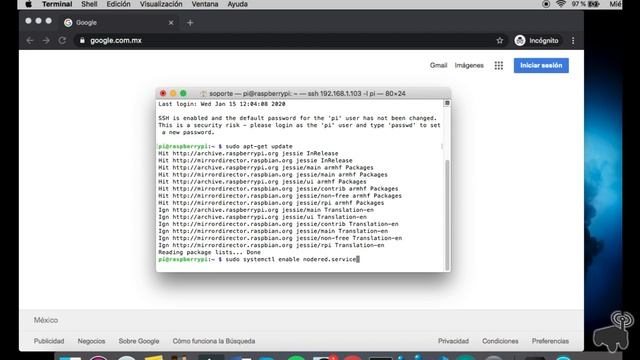The height and width of the screenshot is (360, 640).
Task: Click the Terminal window title text
Action: (307, 93)
